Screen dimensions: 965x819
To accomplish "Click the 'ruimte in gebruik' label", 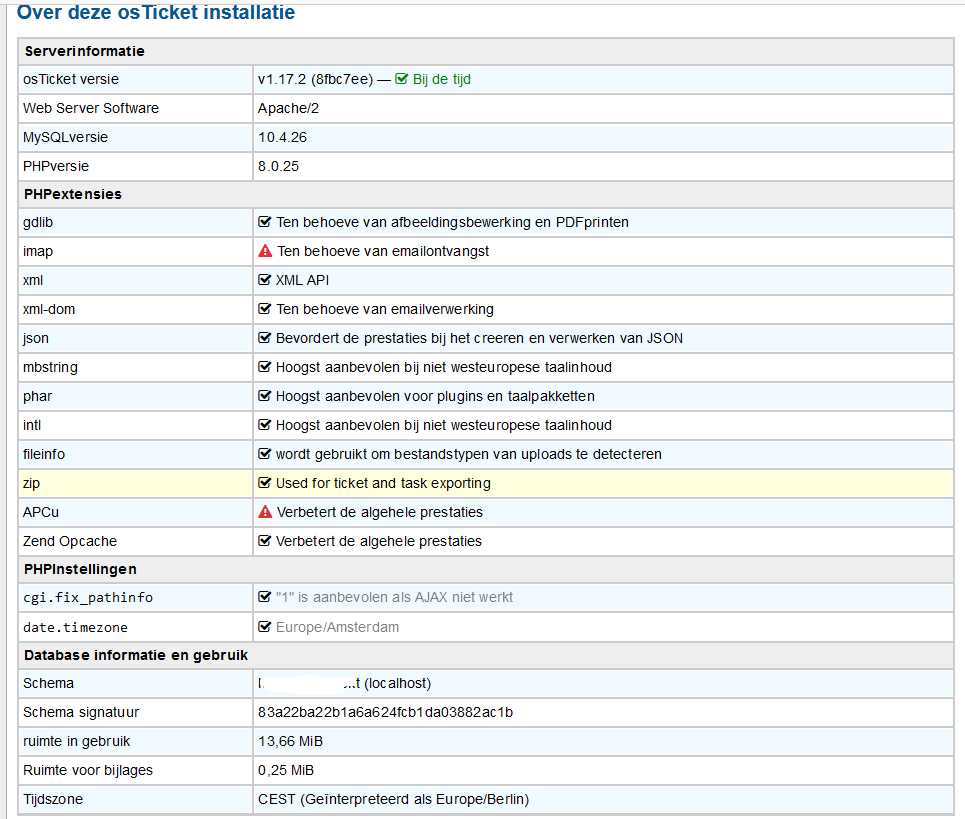I will pos(77,741).
